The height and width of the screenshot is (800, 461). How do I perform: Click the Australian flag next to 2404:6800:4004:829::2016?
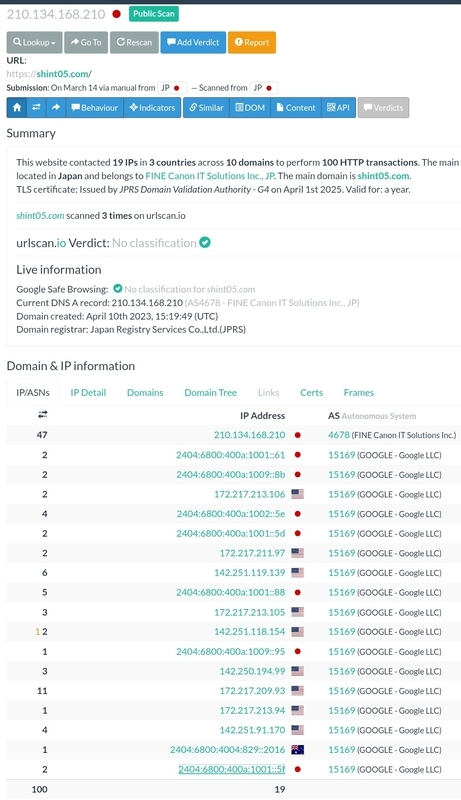click(297, 750)
